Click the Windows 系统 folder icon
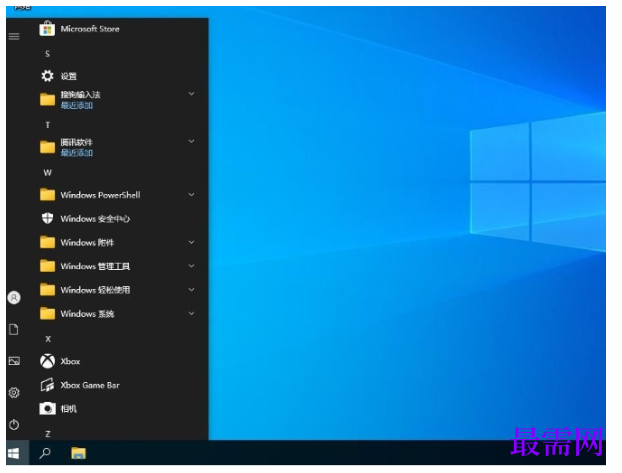 pos(48,313)
